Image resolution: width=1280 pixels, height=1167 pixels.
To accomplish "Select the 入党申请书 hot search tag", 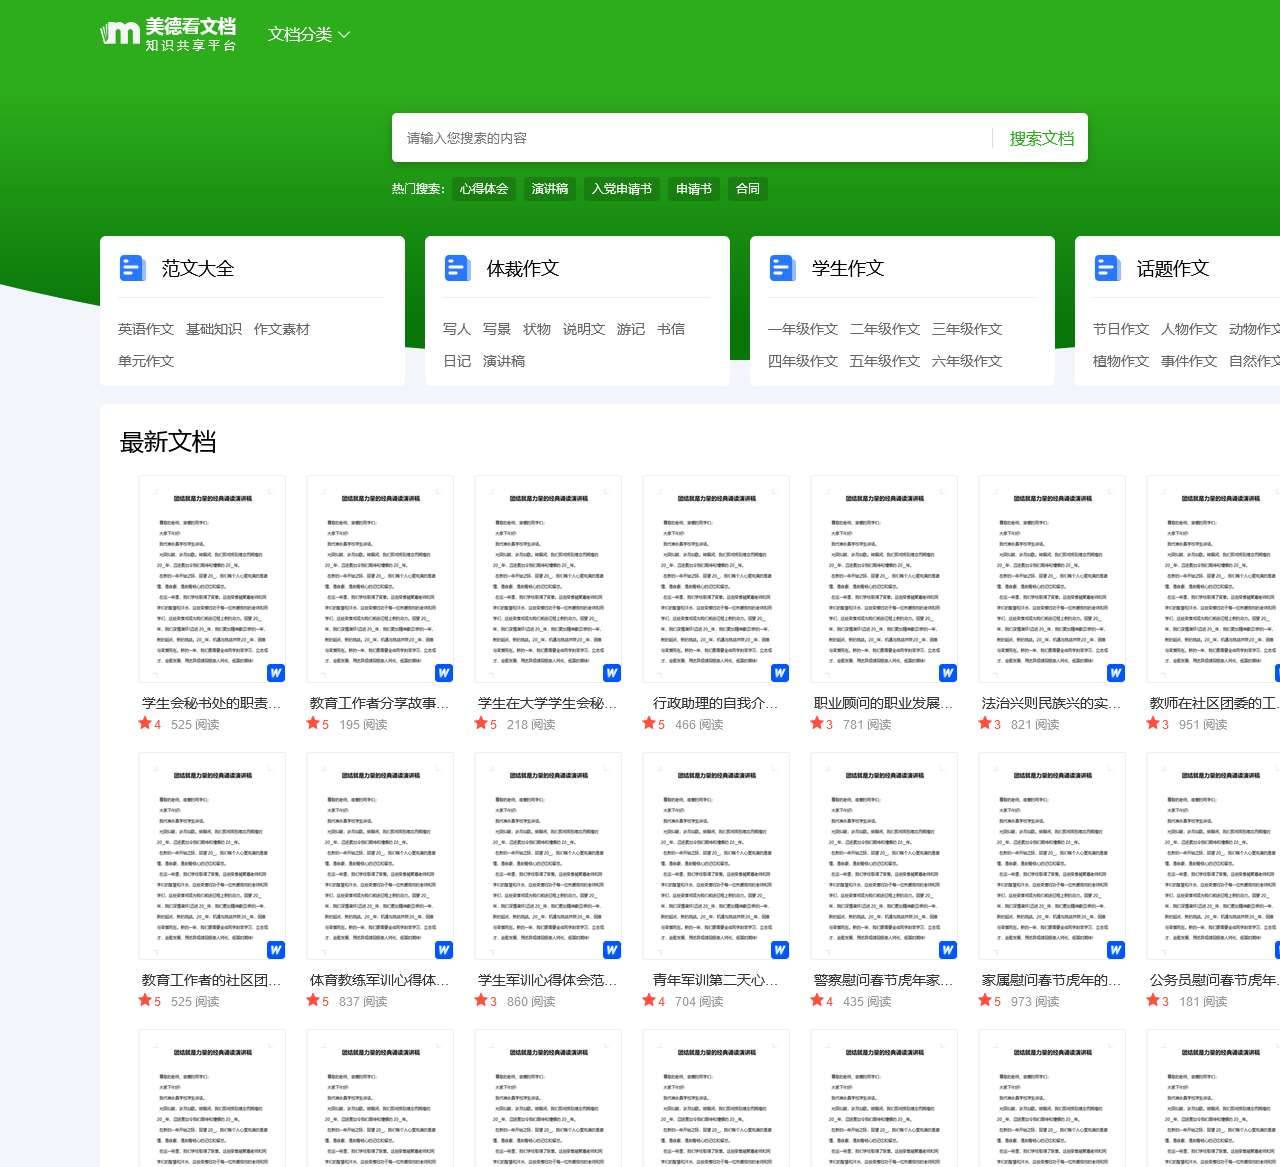I will (621, 189).
